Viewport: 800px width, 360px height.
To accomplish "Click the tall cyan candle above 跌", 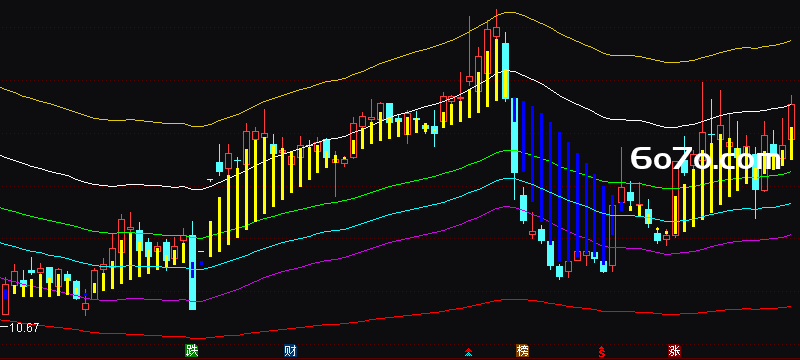I will tap(192, 272).
